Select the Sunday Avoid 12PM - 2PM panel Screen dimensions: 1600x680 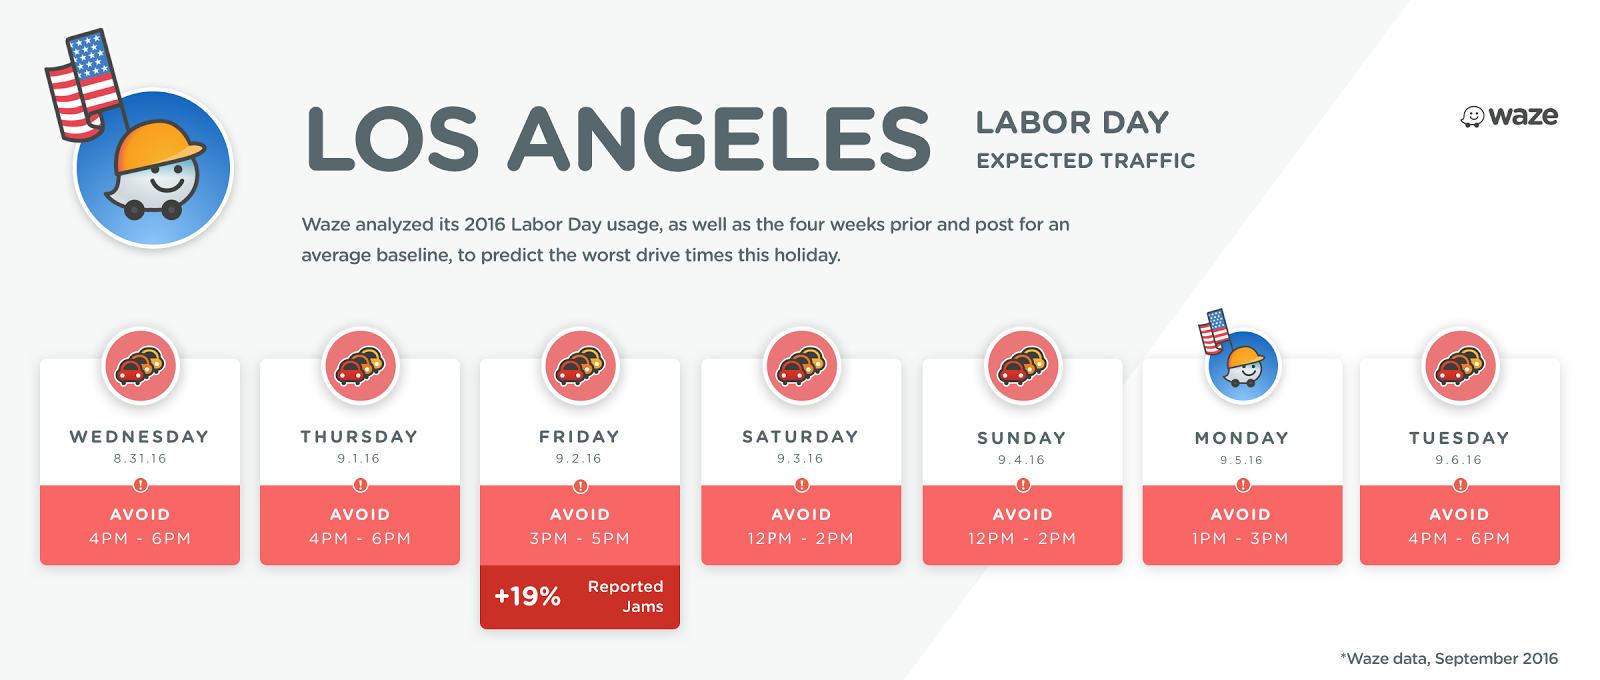(x=1022, y=526)
